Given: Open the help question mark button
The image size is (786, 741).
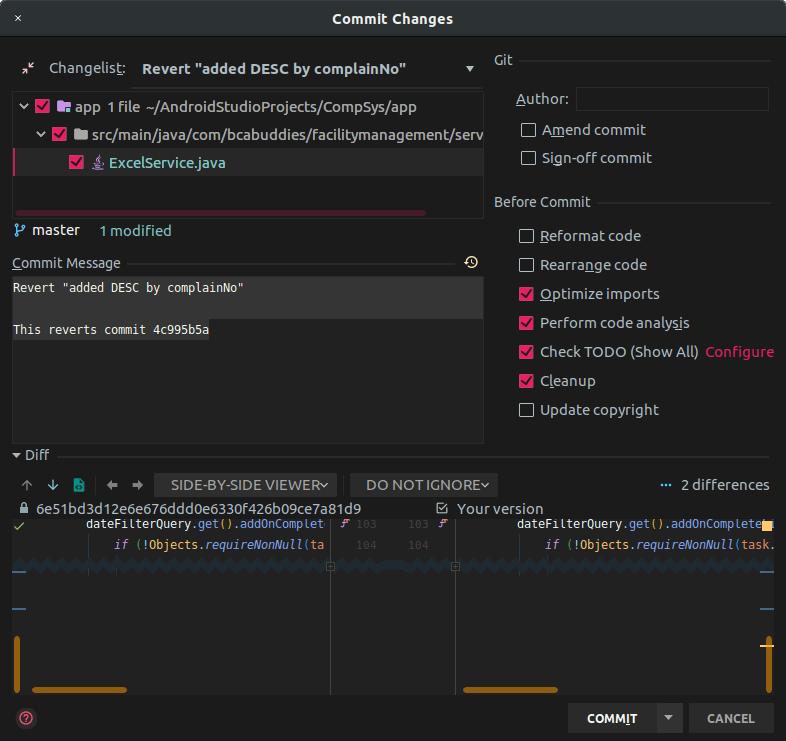Looking at the screenshot, I should (26, 718).
